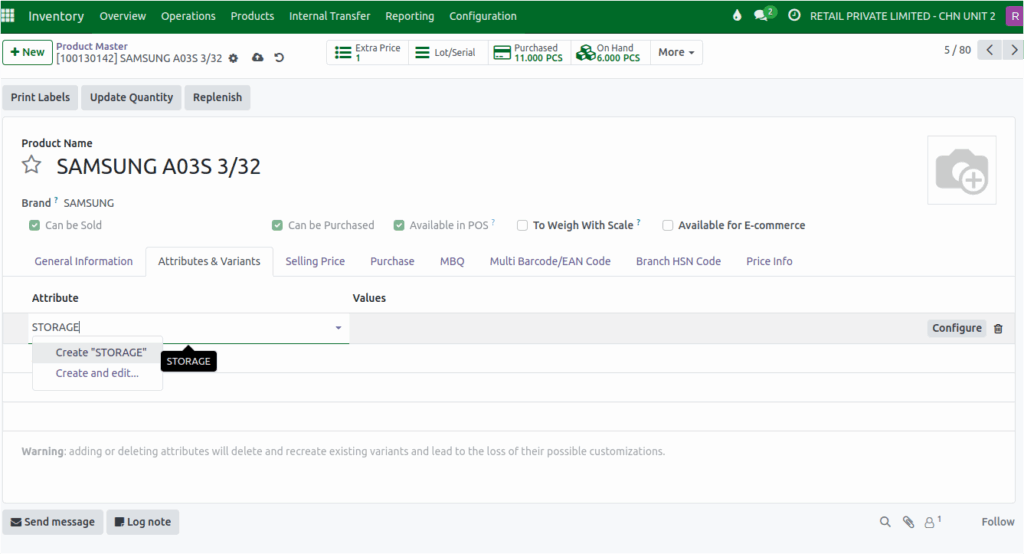The width and height of the screenshot is (1024, 554).
Task: Enable Available for E-commerce checkbox
Action: 667,225
